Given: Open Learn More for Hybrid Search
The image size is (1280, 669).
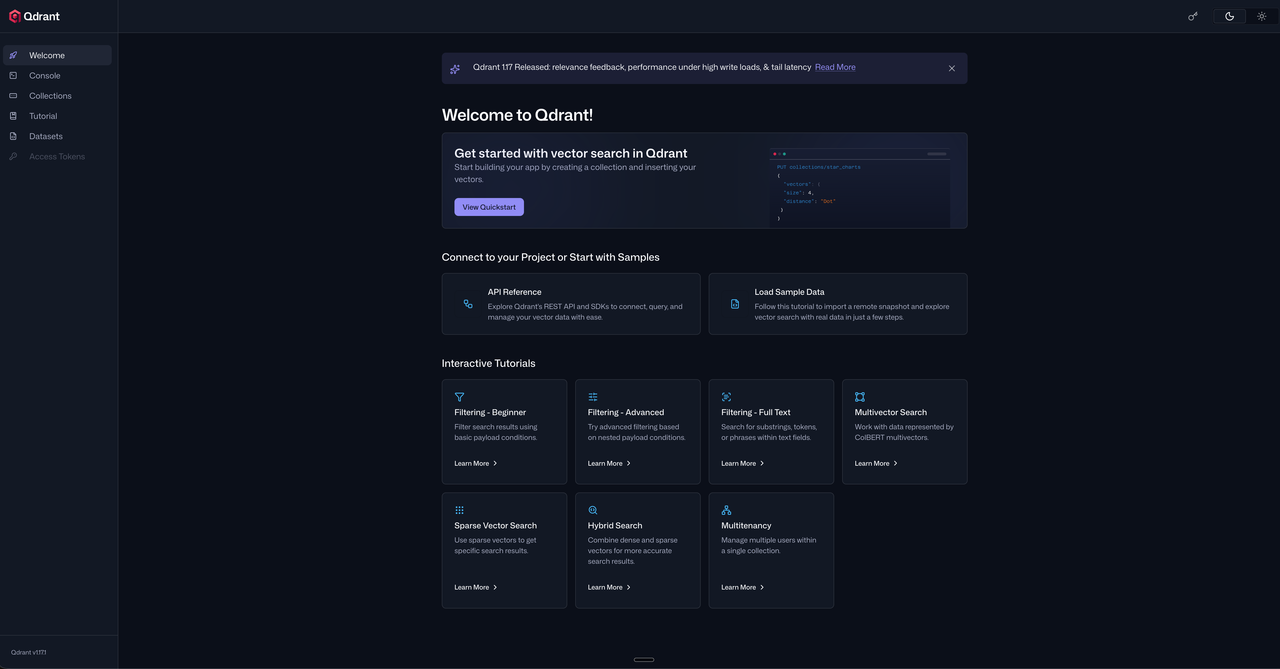Looking at the screenshot, I should pyautogui.click(x=610, y=587).
